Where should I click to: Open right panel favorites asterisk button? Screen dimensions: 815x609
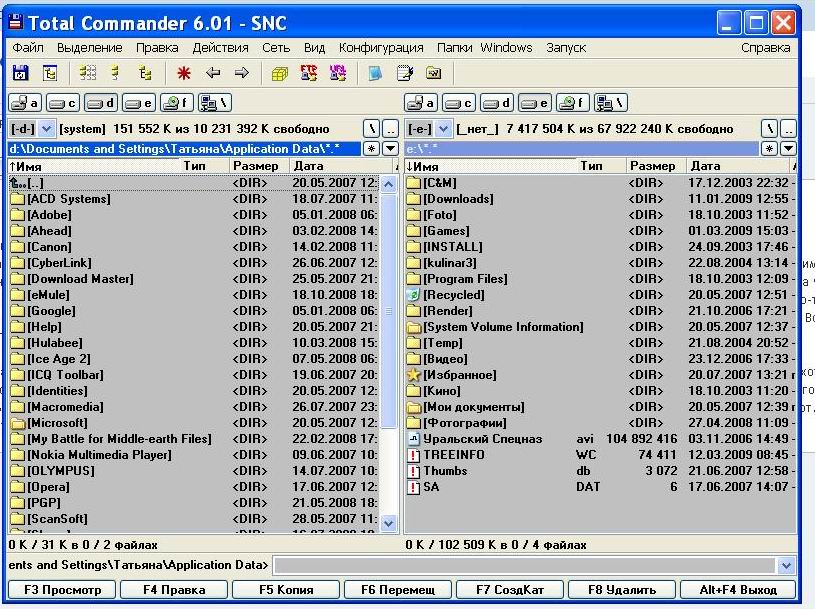click(769, 149)
